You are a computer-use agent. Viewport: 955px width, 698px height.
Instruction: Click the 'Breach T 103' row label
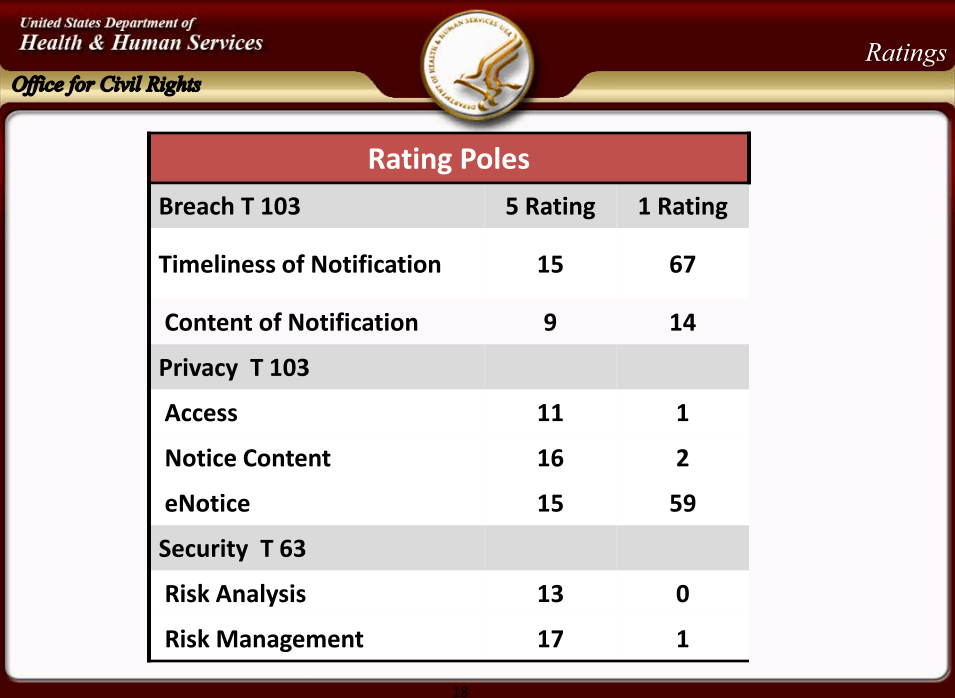tap(230, 206)
